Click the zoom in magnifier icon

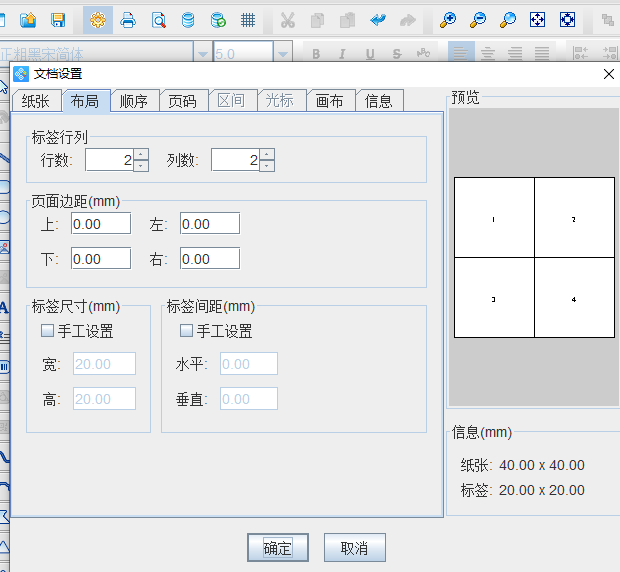coord(448,20)
